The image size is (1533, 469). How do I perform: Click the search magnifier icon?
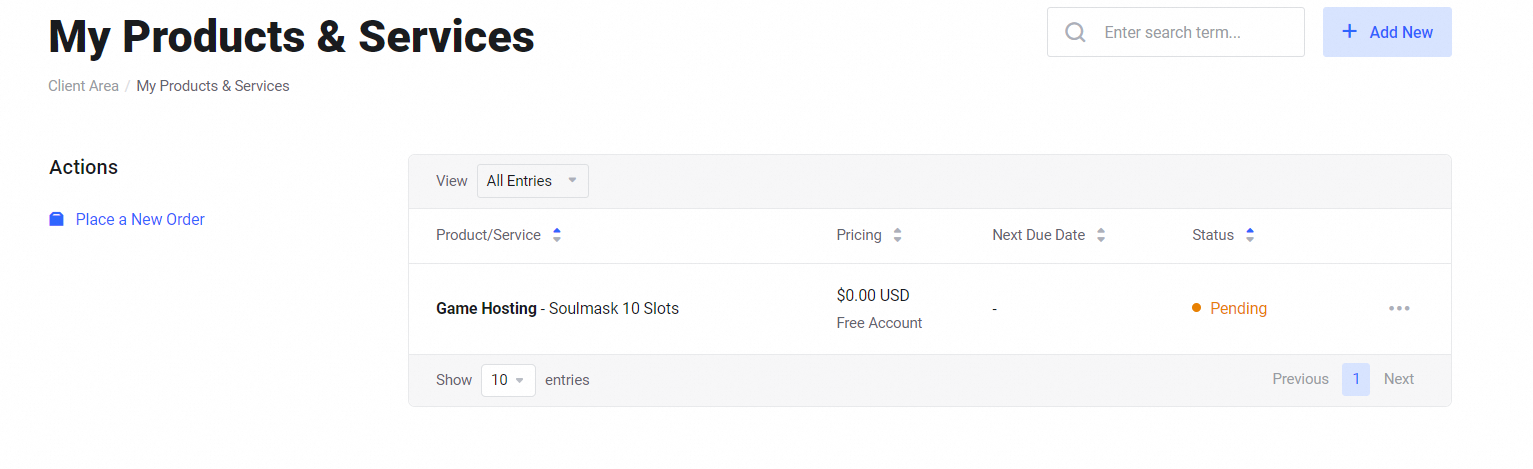(1076, 32)
